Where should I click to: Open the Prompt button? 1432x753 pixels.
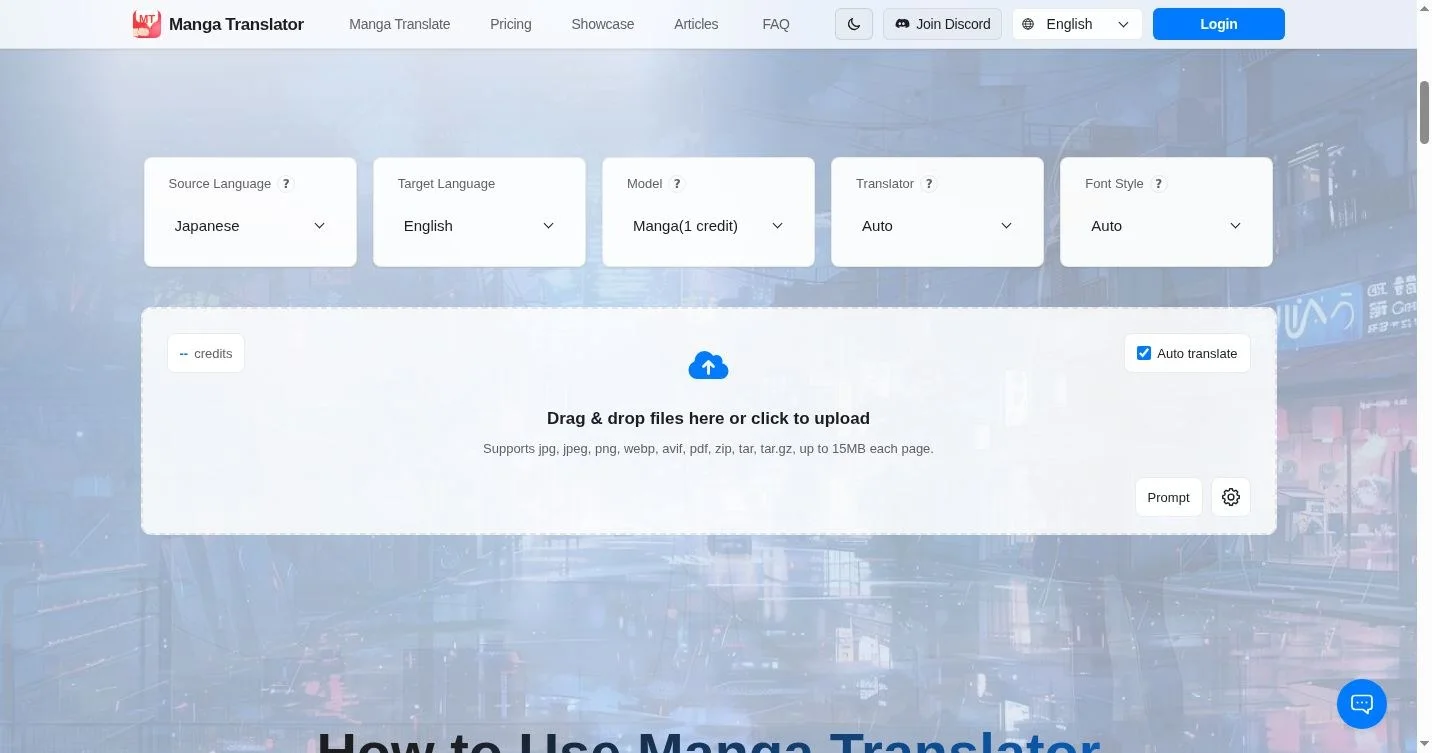click(1168, 497)
